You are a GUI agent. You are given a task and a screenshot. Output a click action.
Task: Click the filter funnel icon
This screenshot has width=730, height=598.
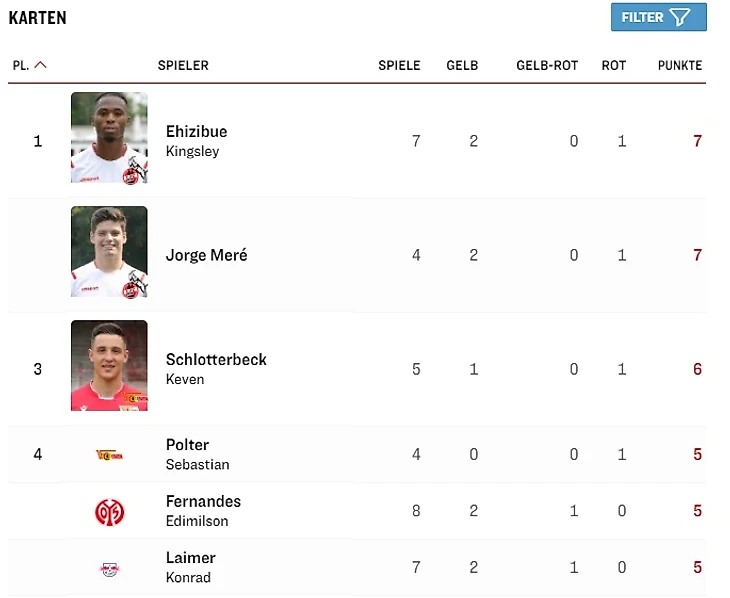[680, 17]
